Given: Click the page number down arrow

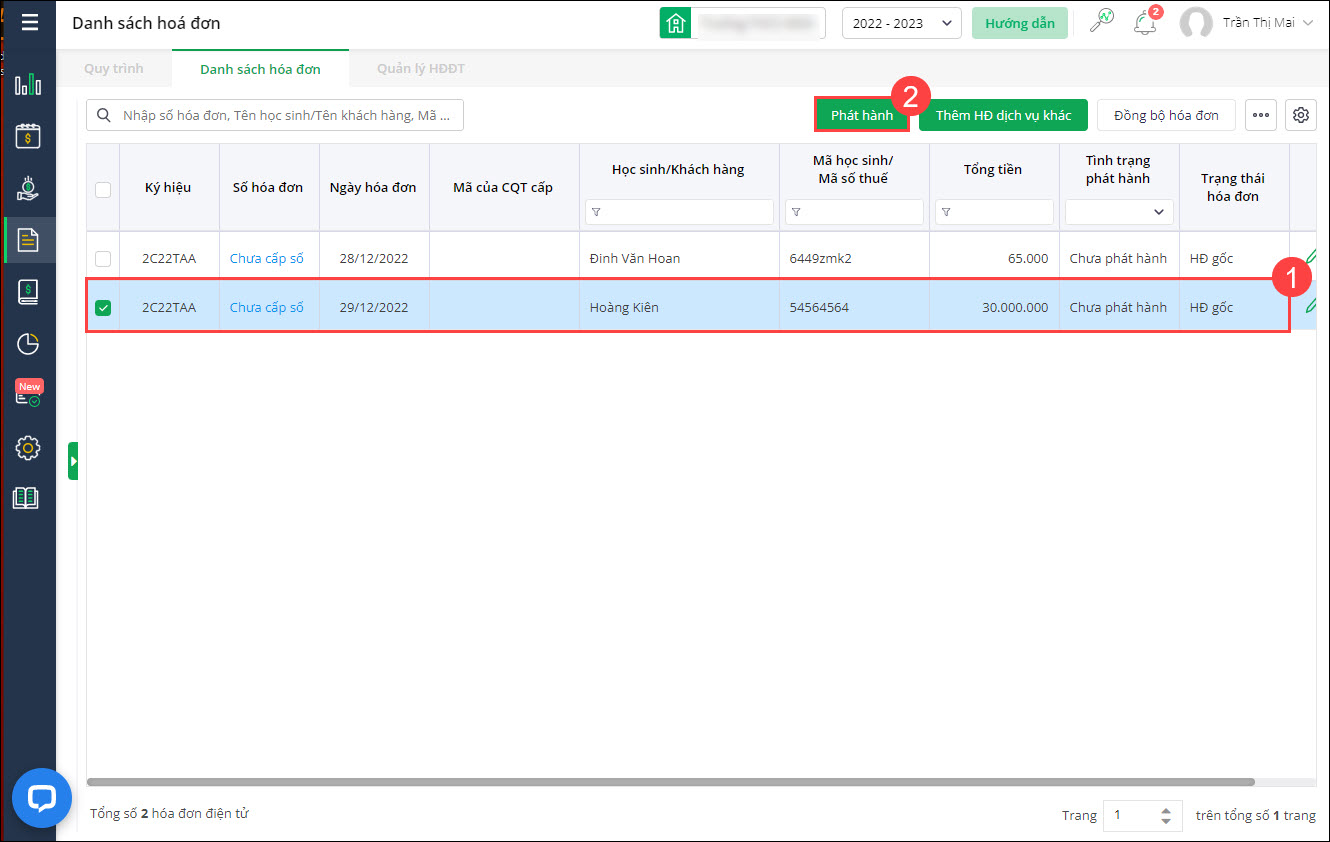Looking at the screenshot, I should 1166,821.
